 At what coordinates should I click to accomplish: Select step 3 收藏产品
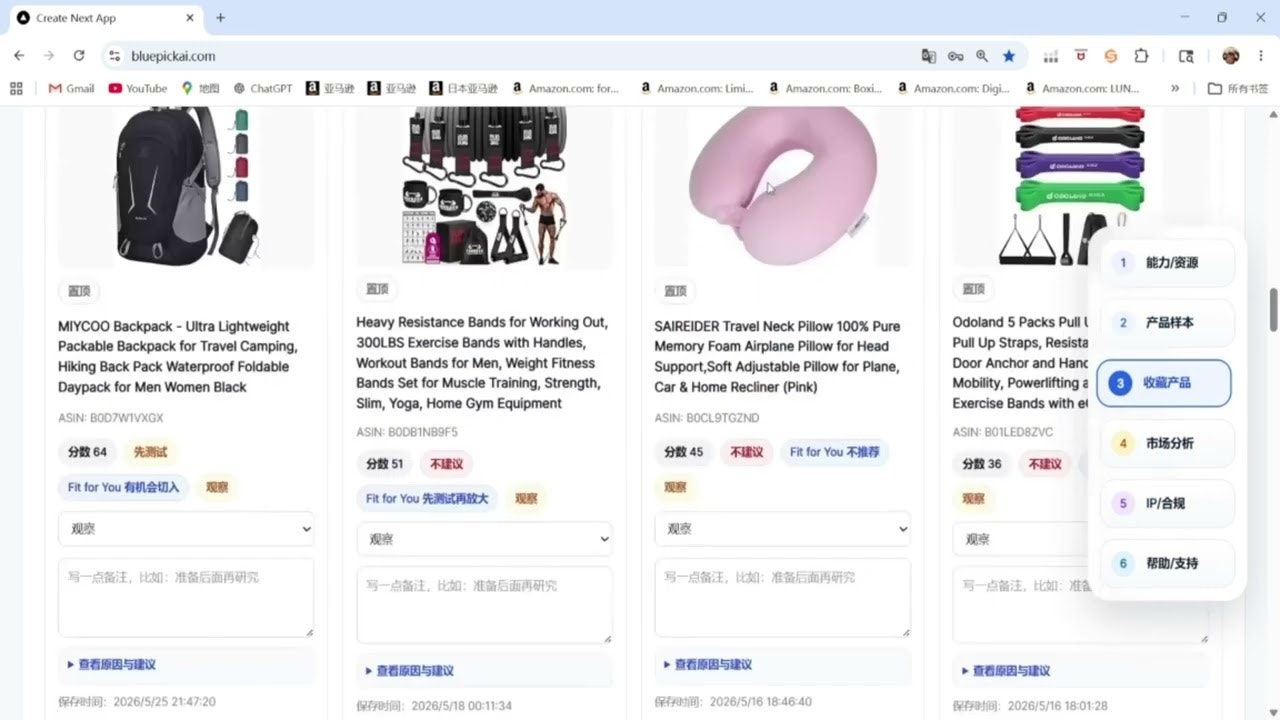[1164, 383]
